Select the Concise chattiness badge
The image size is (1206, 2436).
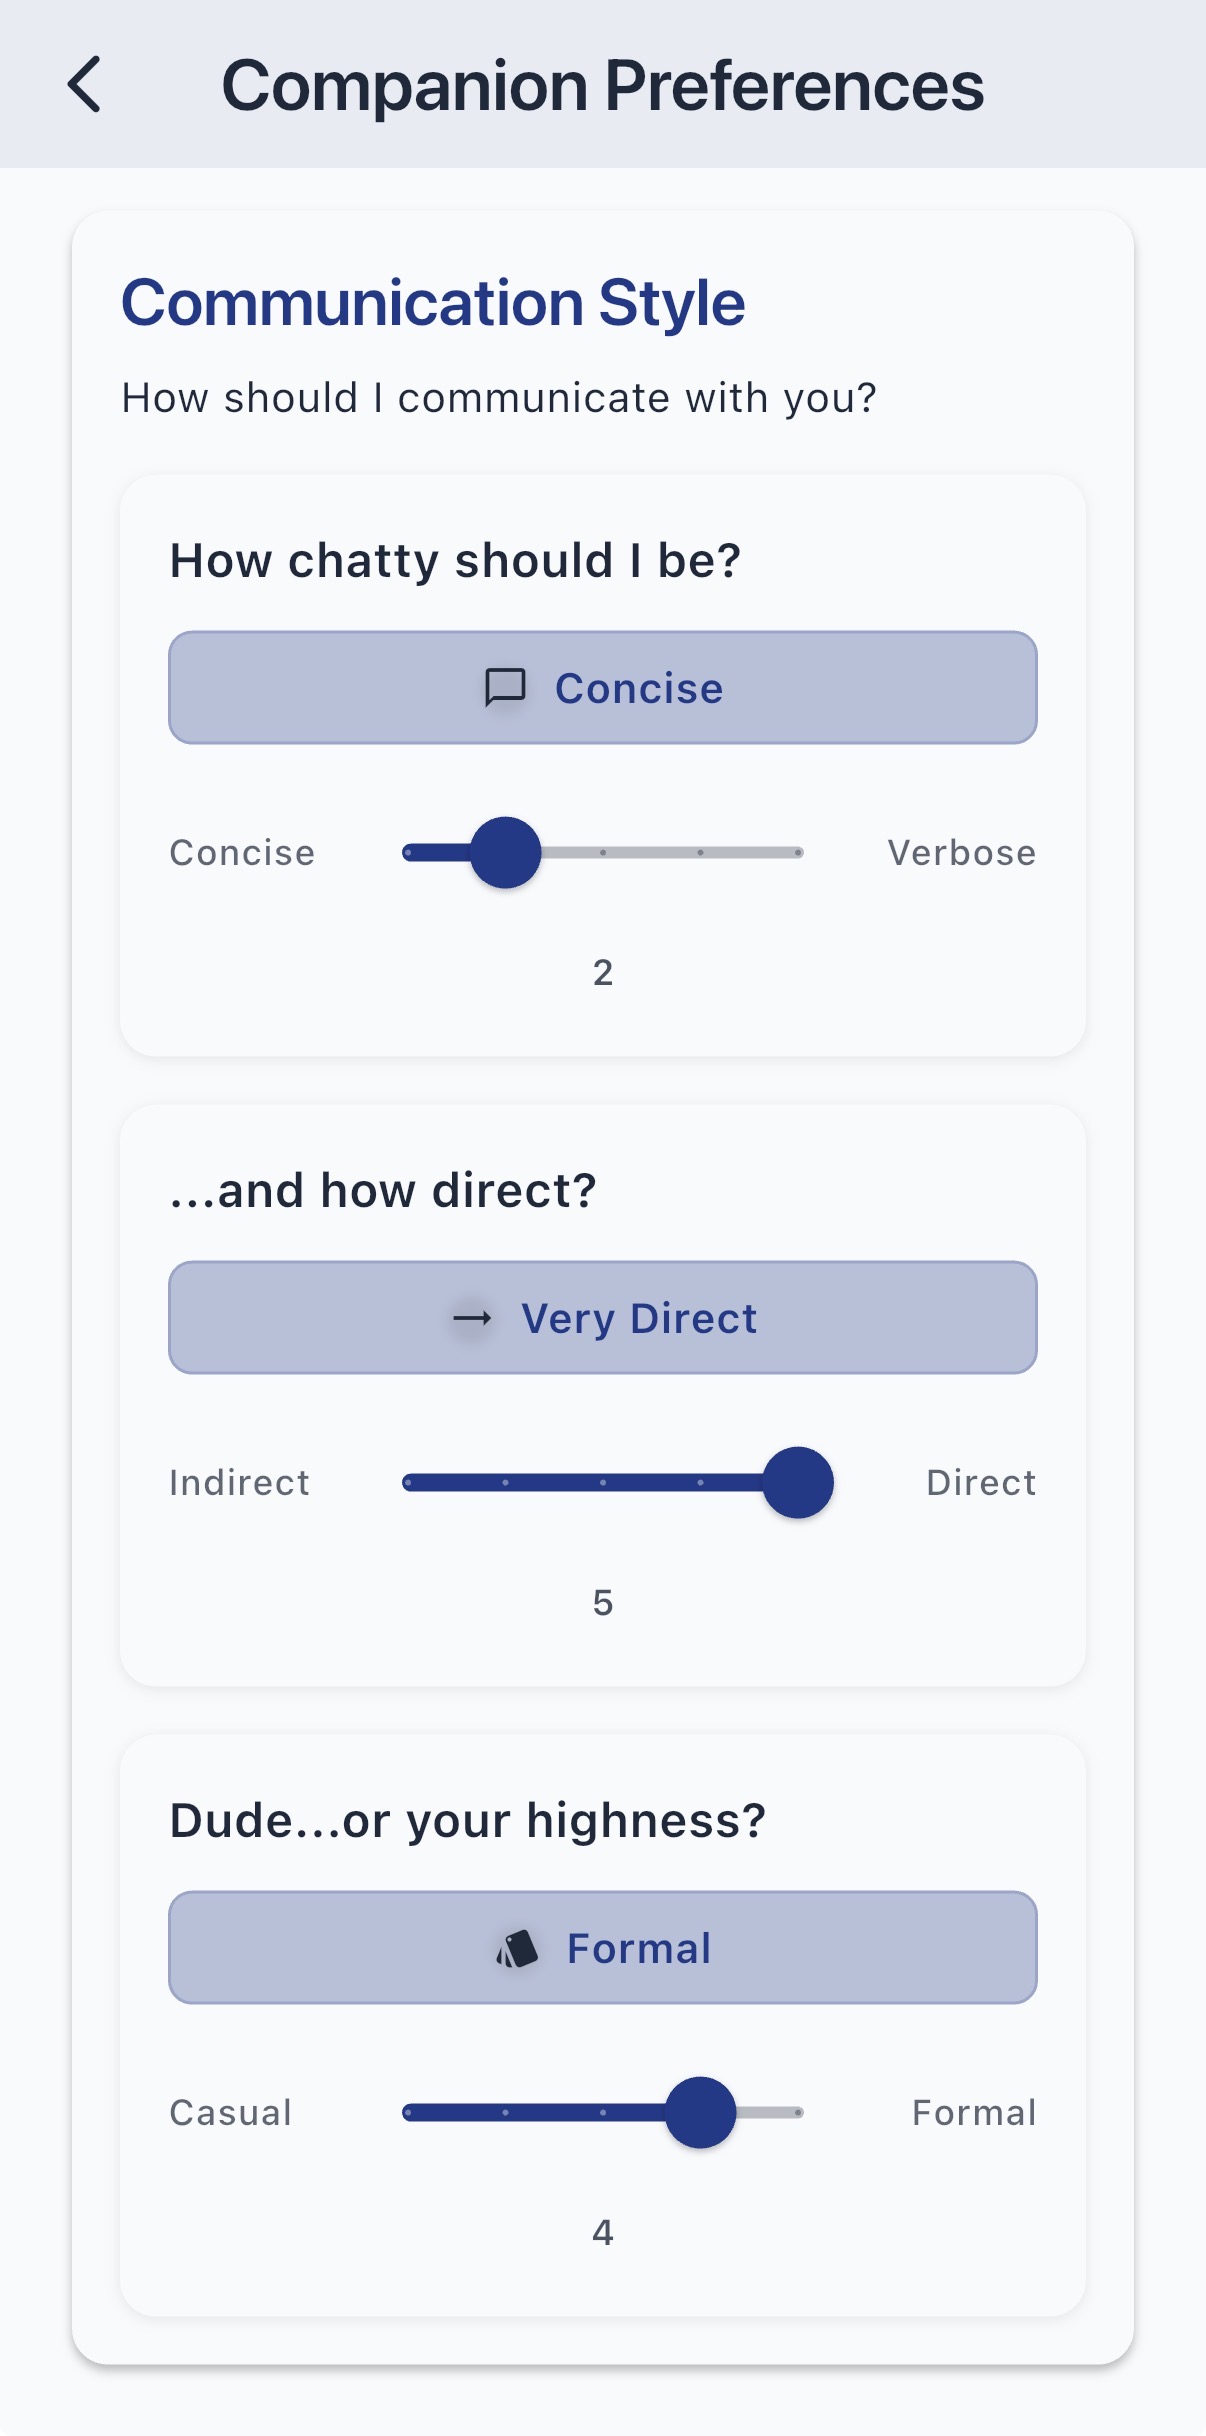[602, 687]
